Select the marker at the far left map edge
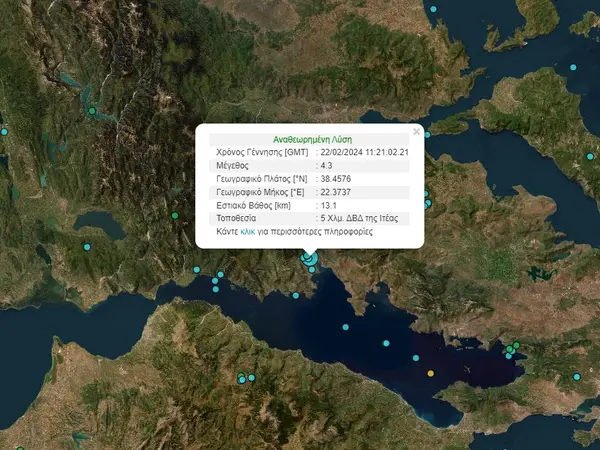600x450 pixels. (x=3, y=132)
